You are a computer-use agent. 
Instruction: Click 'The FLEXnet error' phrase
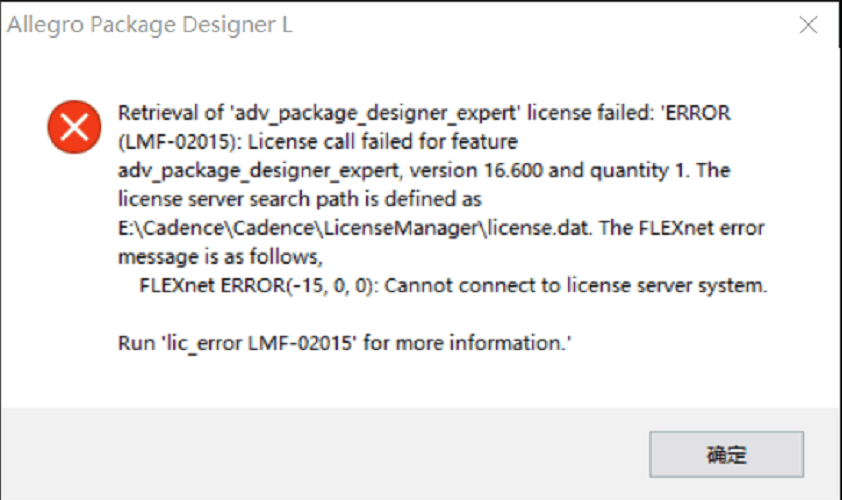pyautogui.click(x=682, y=228)
